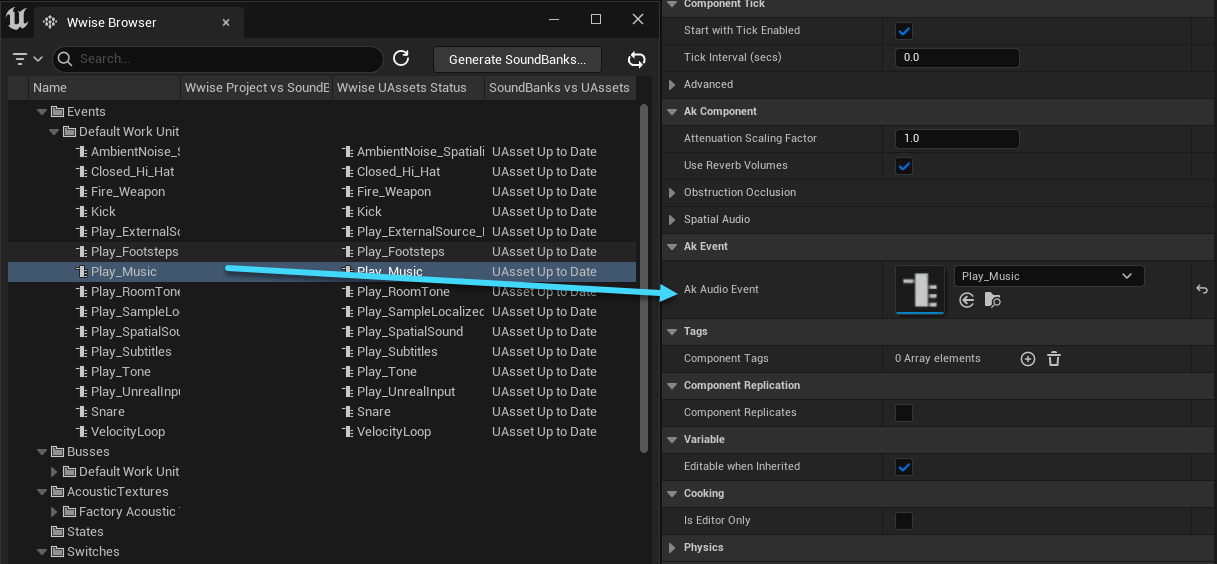Click the use-selected-asset arrow under Play_Music dropdown
The height and width of the screenshot is (564, 1217).
point(966,300)
